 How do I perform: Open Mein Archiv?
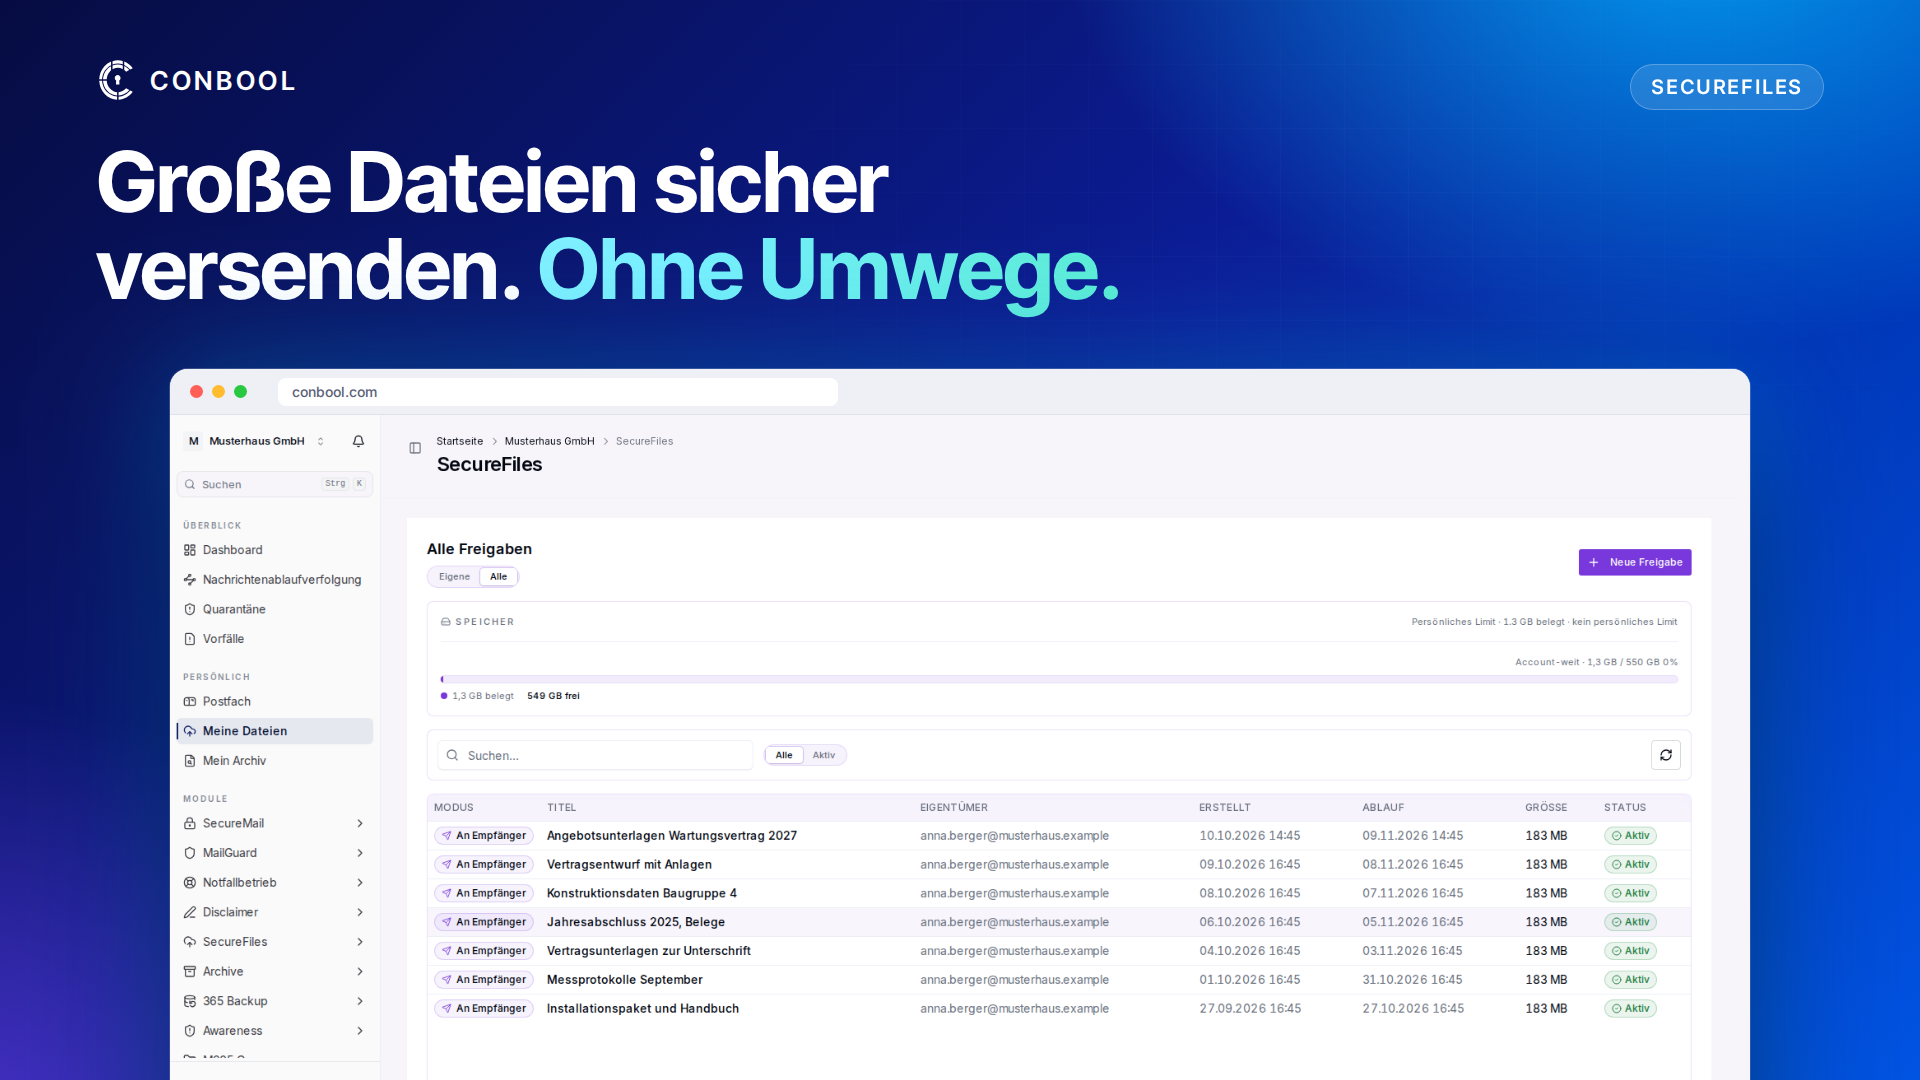coord(275,761)
